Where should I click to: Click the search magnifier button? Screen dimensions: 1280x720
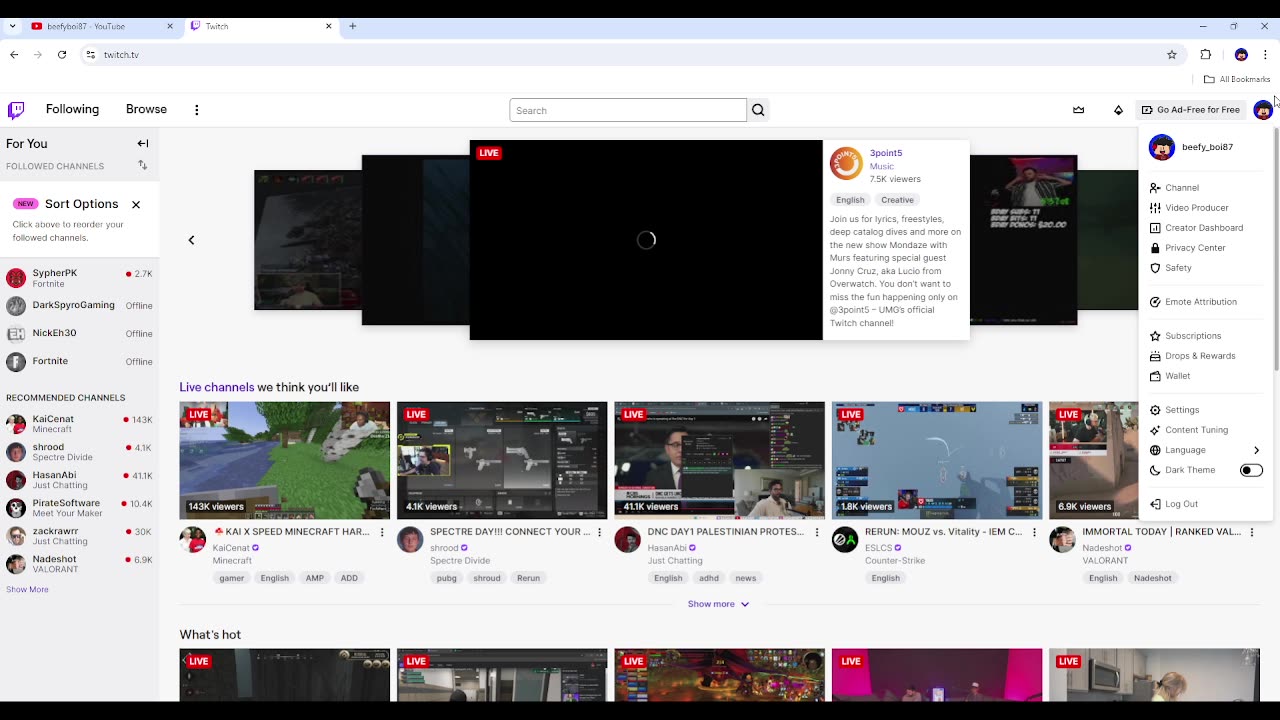[758, 110]
